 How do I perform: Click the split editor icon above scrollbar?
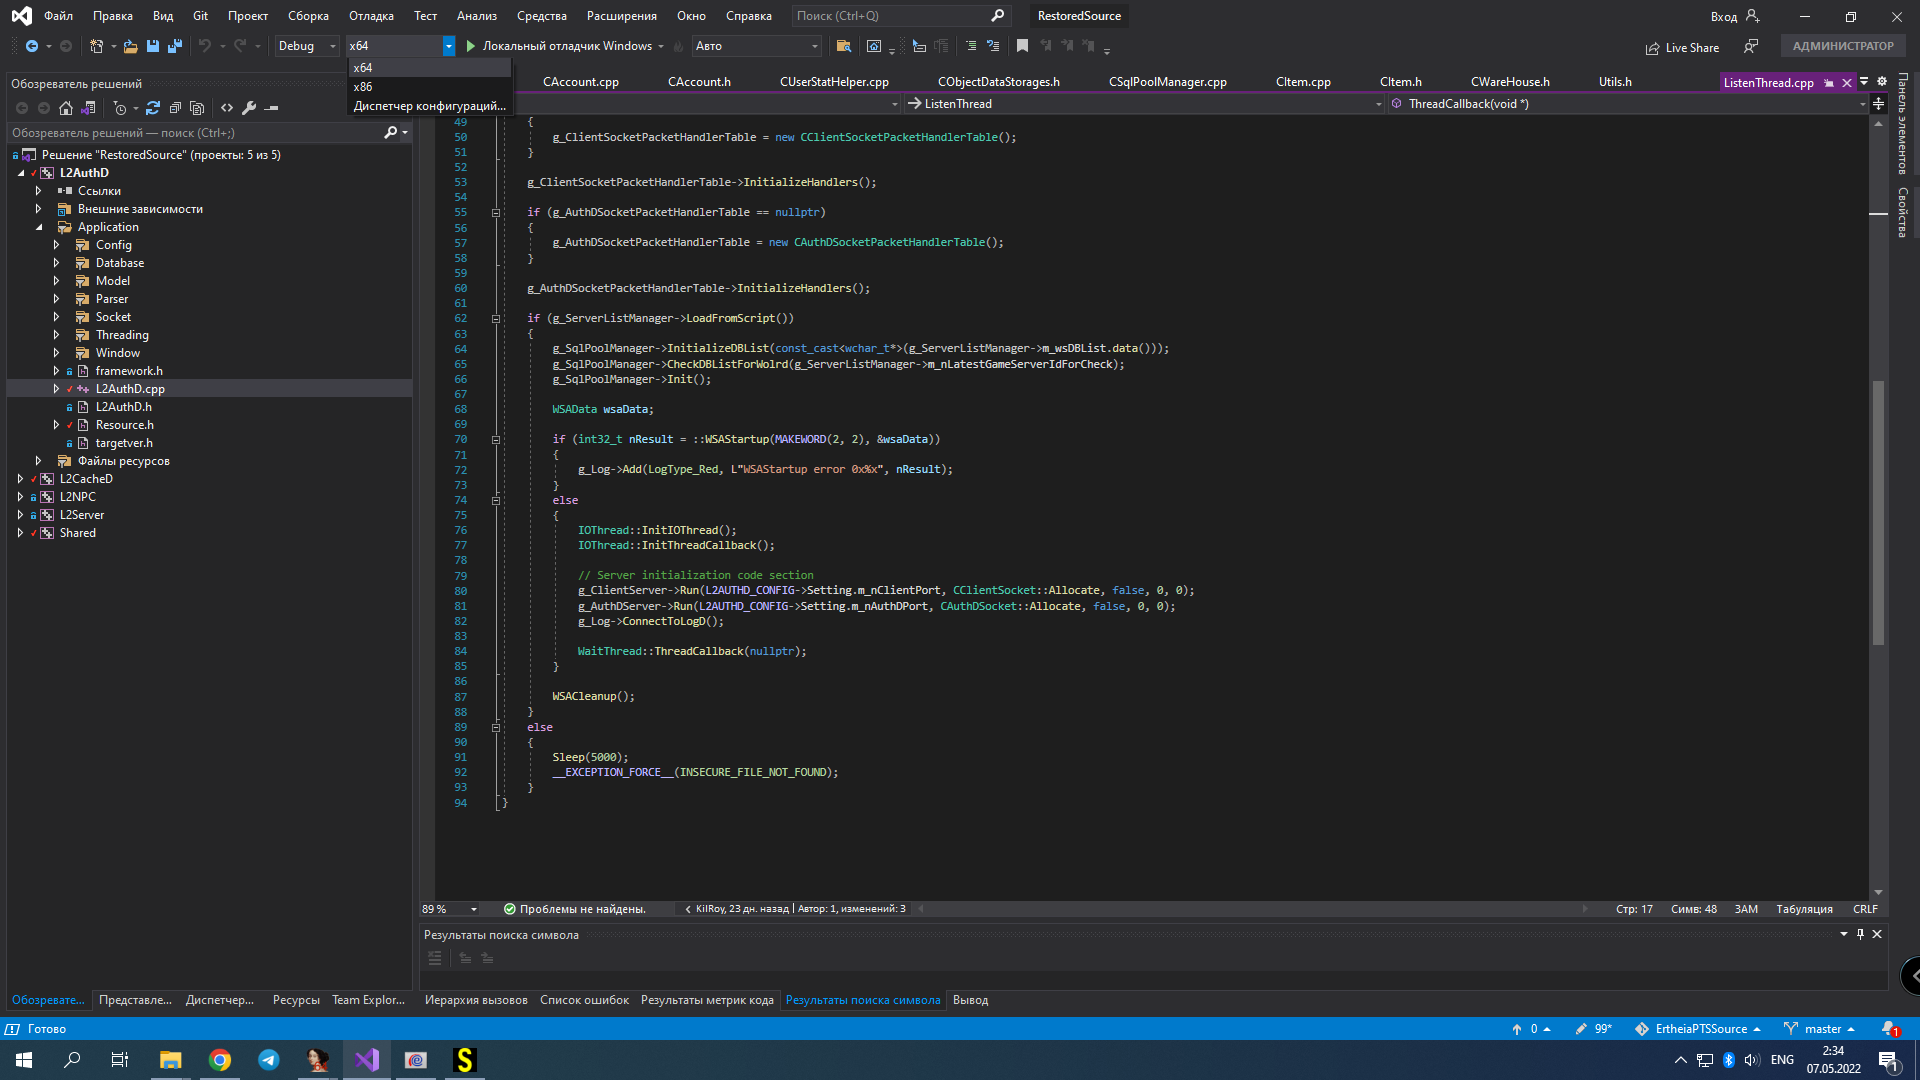tap(1878, 104)
